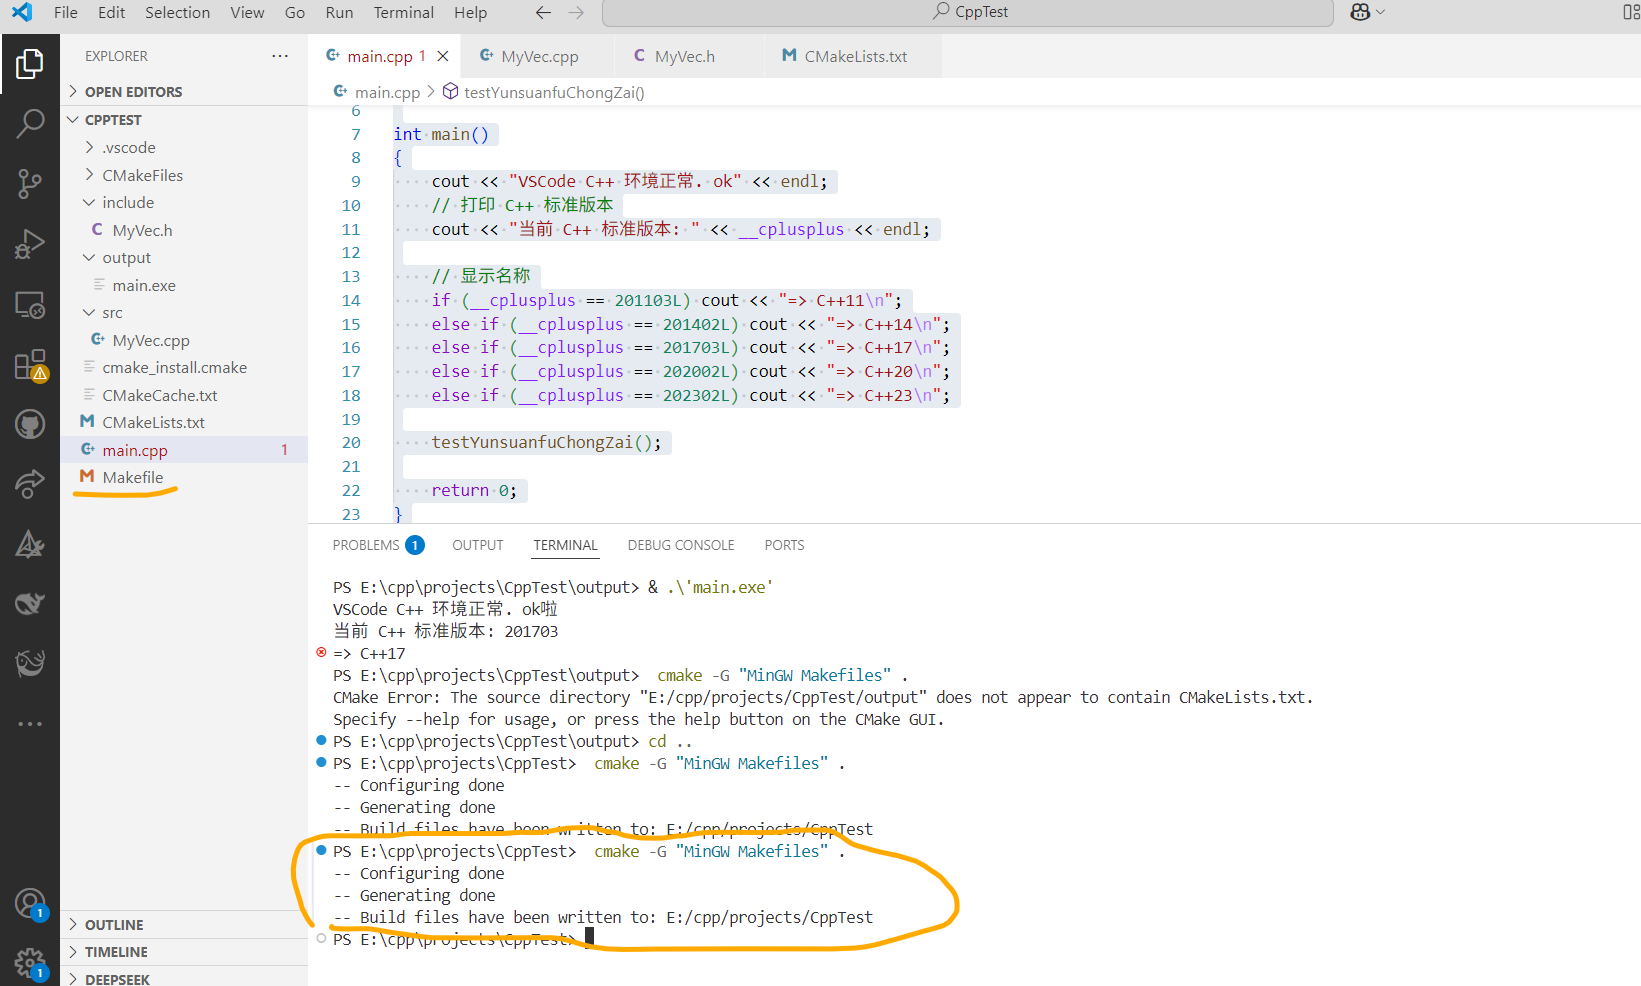Open CMakeCache.txt in explorer
The image size is (1641, 986).
point(184,395)
